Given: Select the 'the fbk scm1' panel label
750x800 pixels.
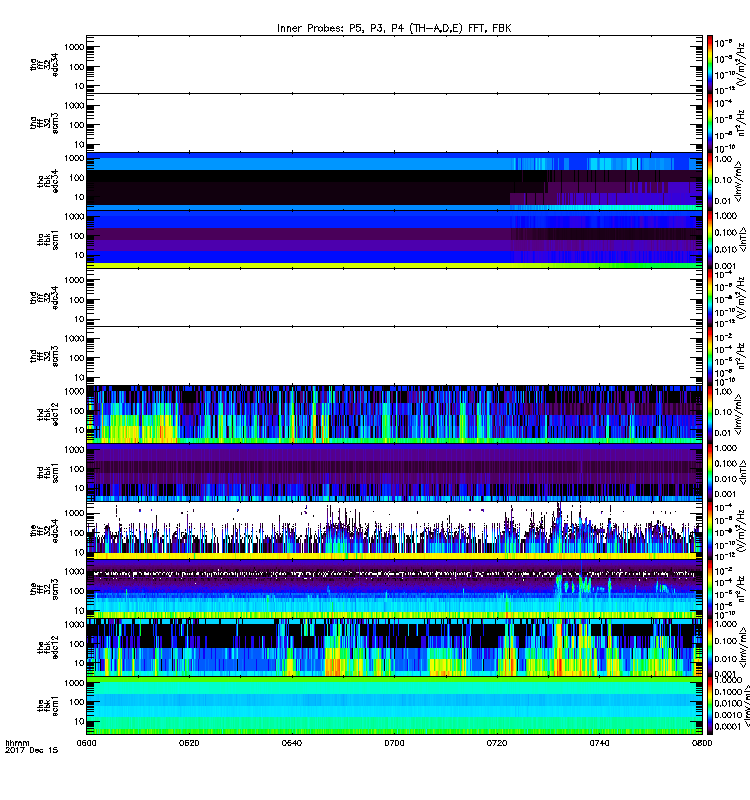Looking at the screenshot, I should (x=48, y=706).
